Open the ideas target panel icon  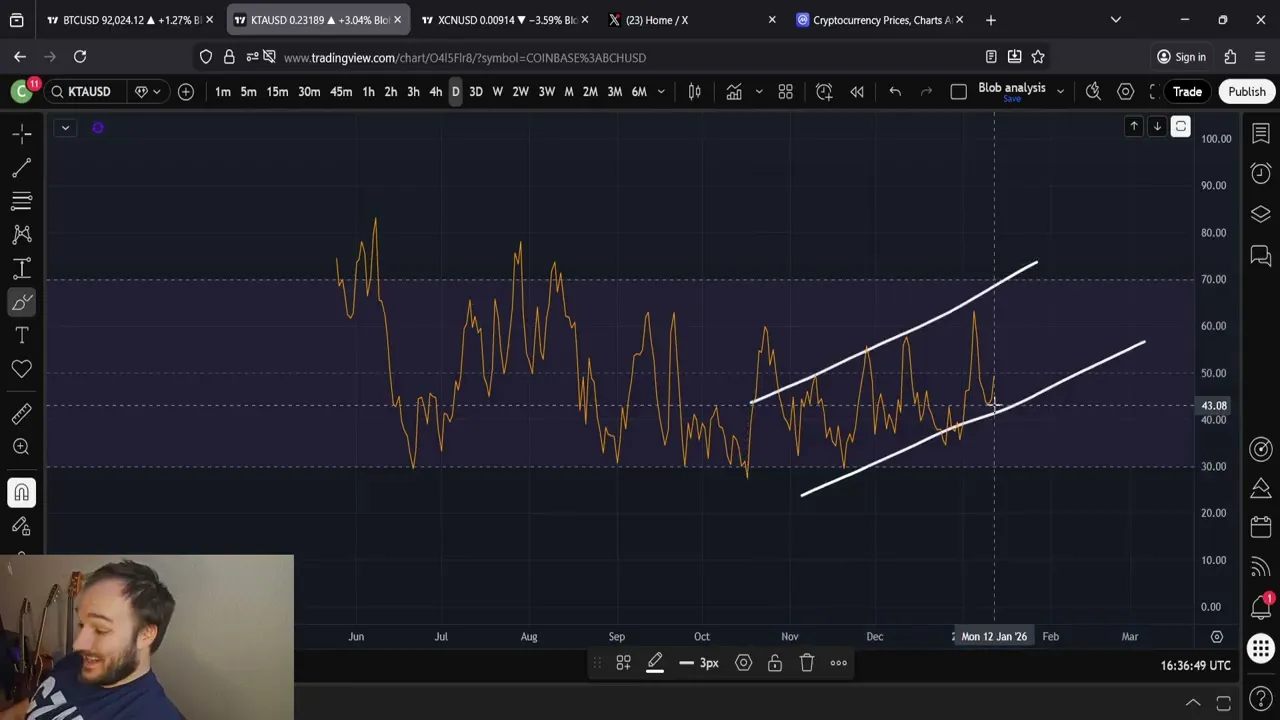[x=1261, y=449]
